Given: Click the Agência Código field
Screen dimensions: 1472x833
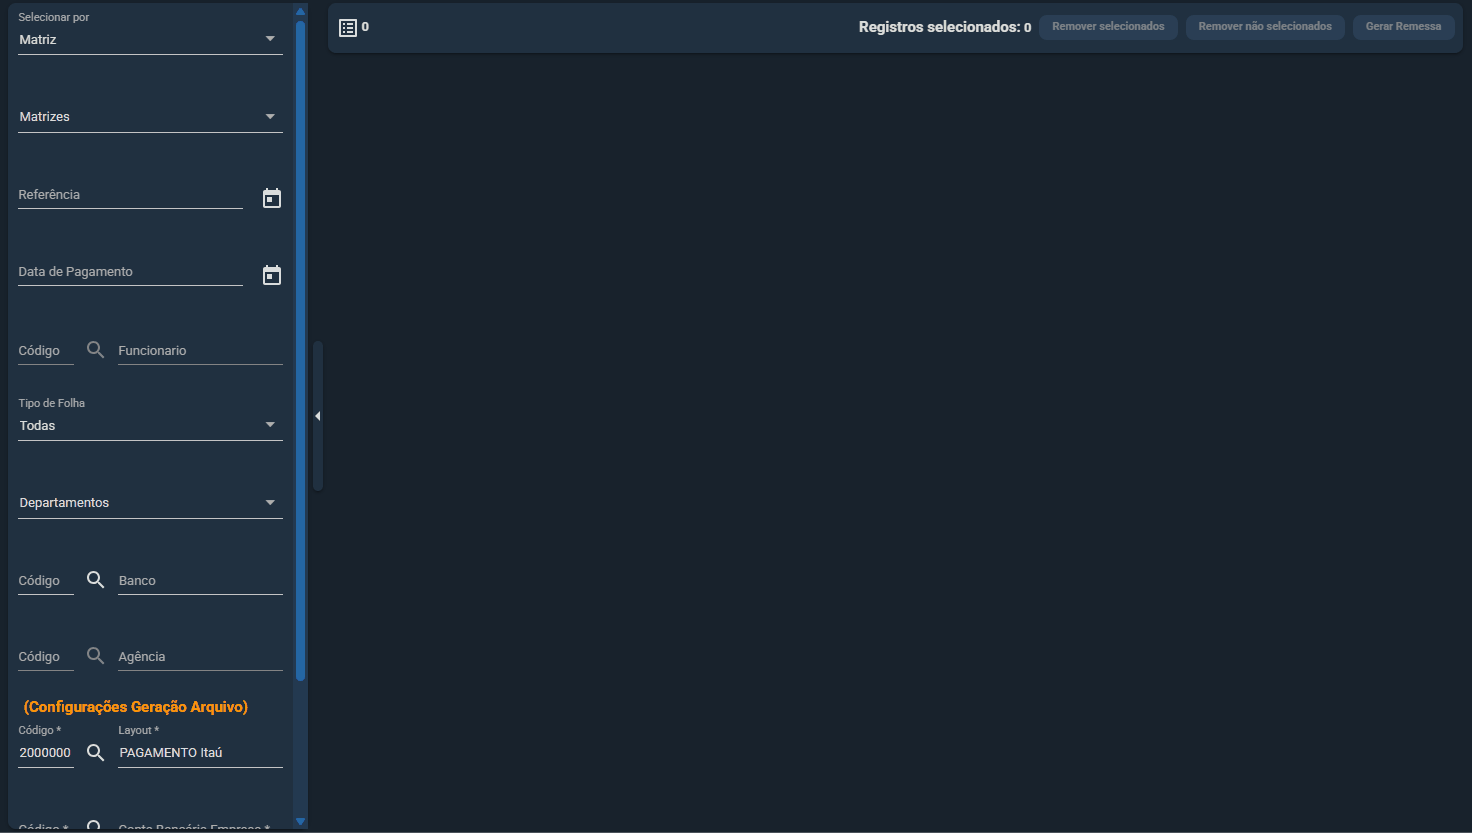Looking at the screenshot, I should (46, 657).
